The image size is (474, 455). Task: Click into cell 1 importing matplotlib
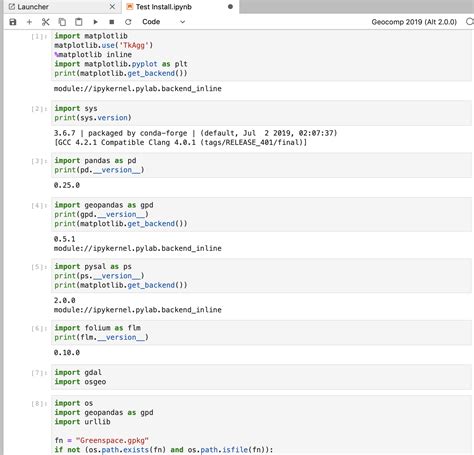[261, 55]
